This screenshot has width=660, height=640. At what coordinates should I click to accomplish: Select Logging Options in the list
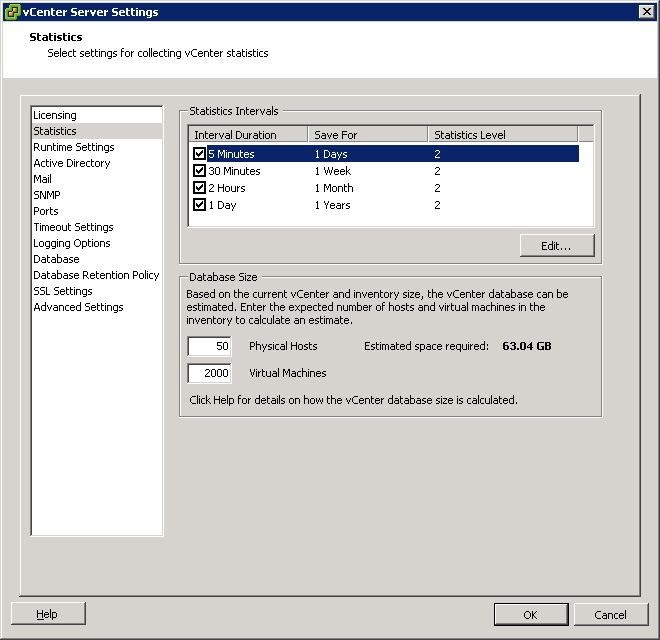click(97, 243)
